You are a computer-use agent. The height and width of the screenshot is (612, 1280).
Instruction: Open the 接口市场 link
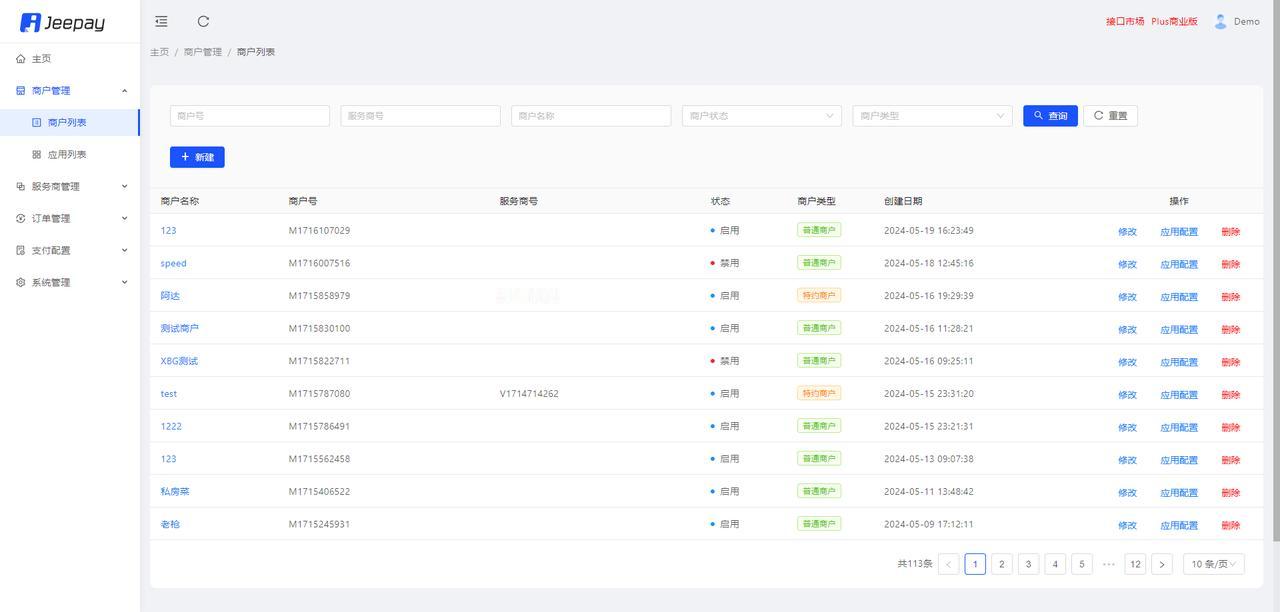pyautogui.click(x=1125, y=21)
